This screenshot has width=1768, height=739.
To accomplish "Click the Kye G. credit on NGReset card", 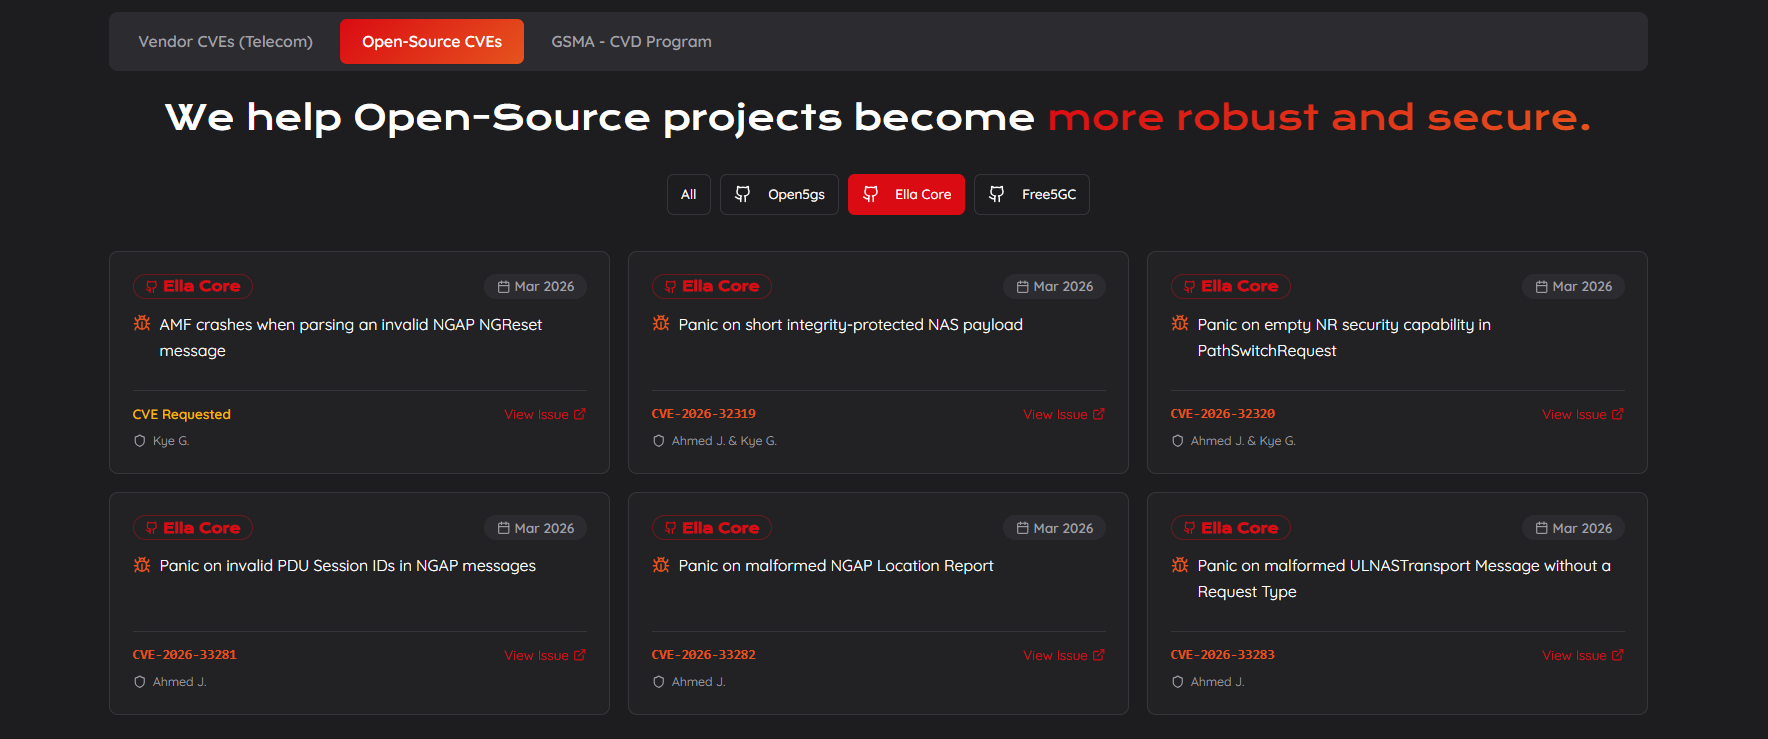I will (x=171, y=441).
